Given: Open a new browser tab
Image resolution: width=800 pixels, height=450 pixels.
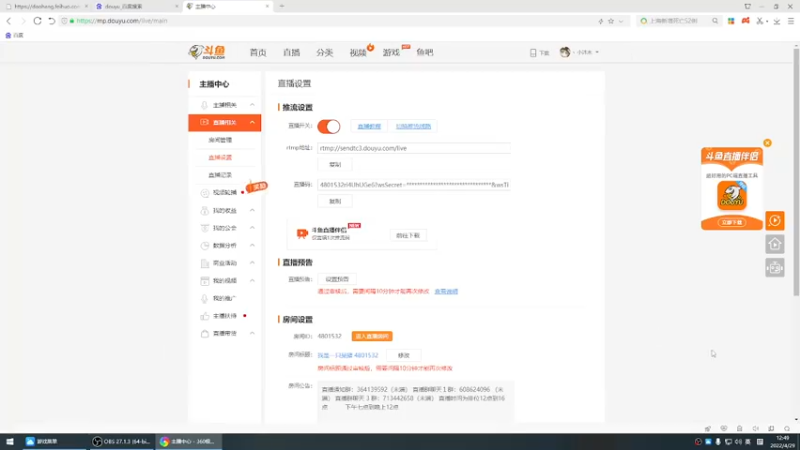Looking at the screenshot, I should [282, 6].
